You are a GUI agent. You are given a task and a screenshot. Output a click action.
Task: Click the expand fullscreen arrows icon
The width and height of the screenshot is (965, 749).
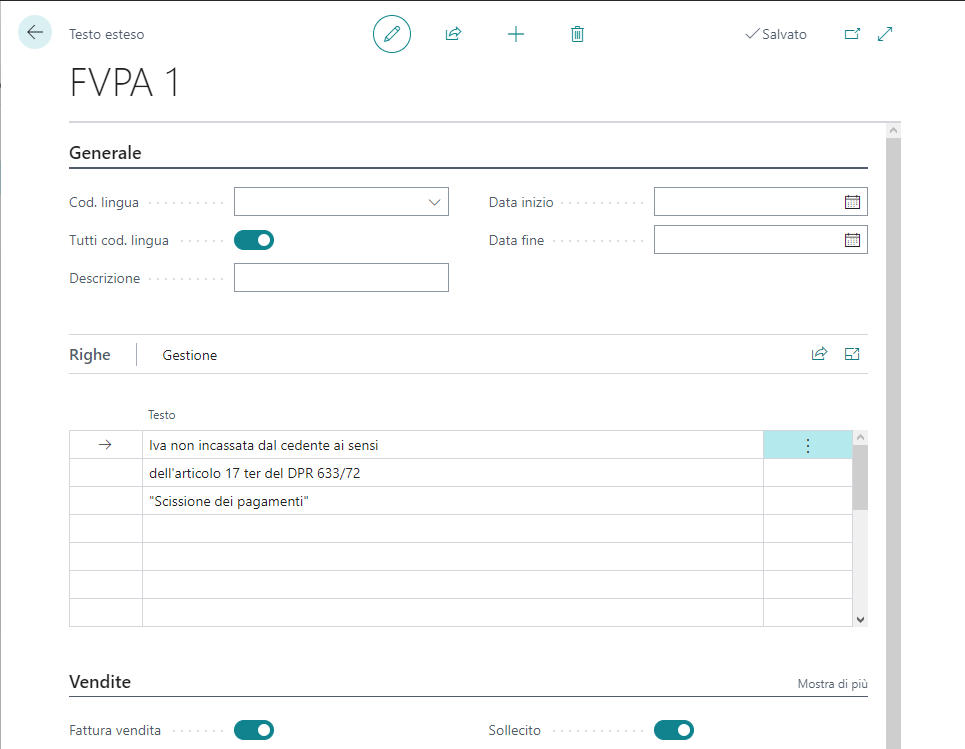[885, 34]
